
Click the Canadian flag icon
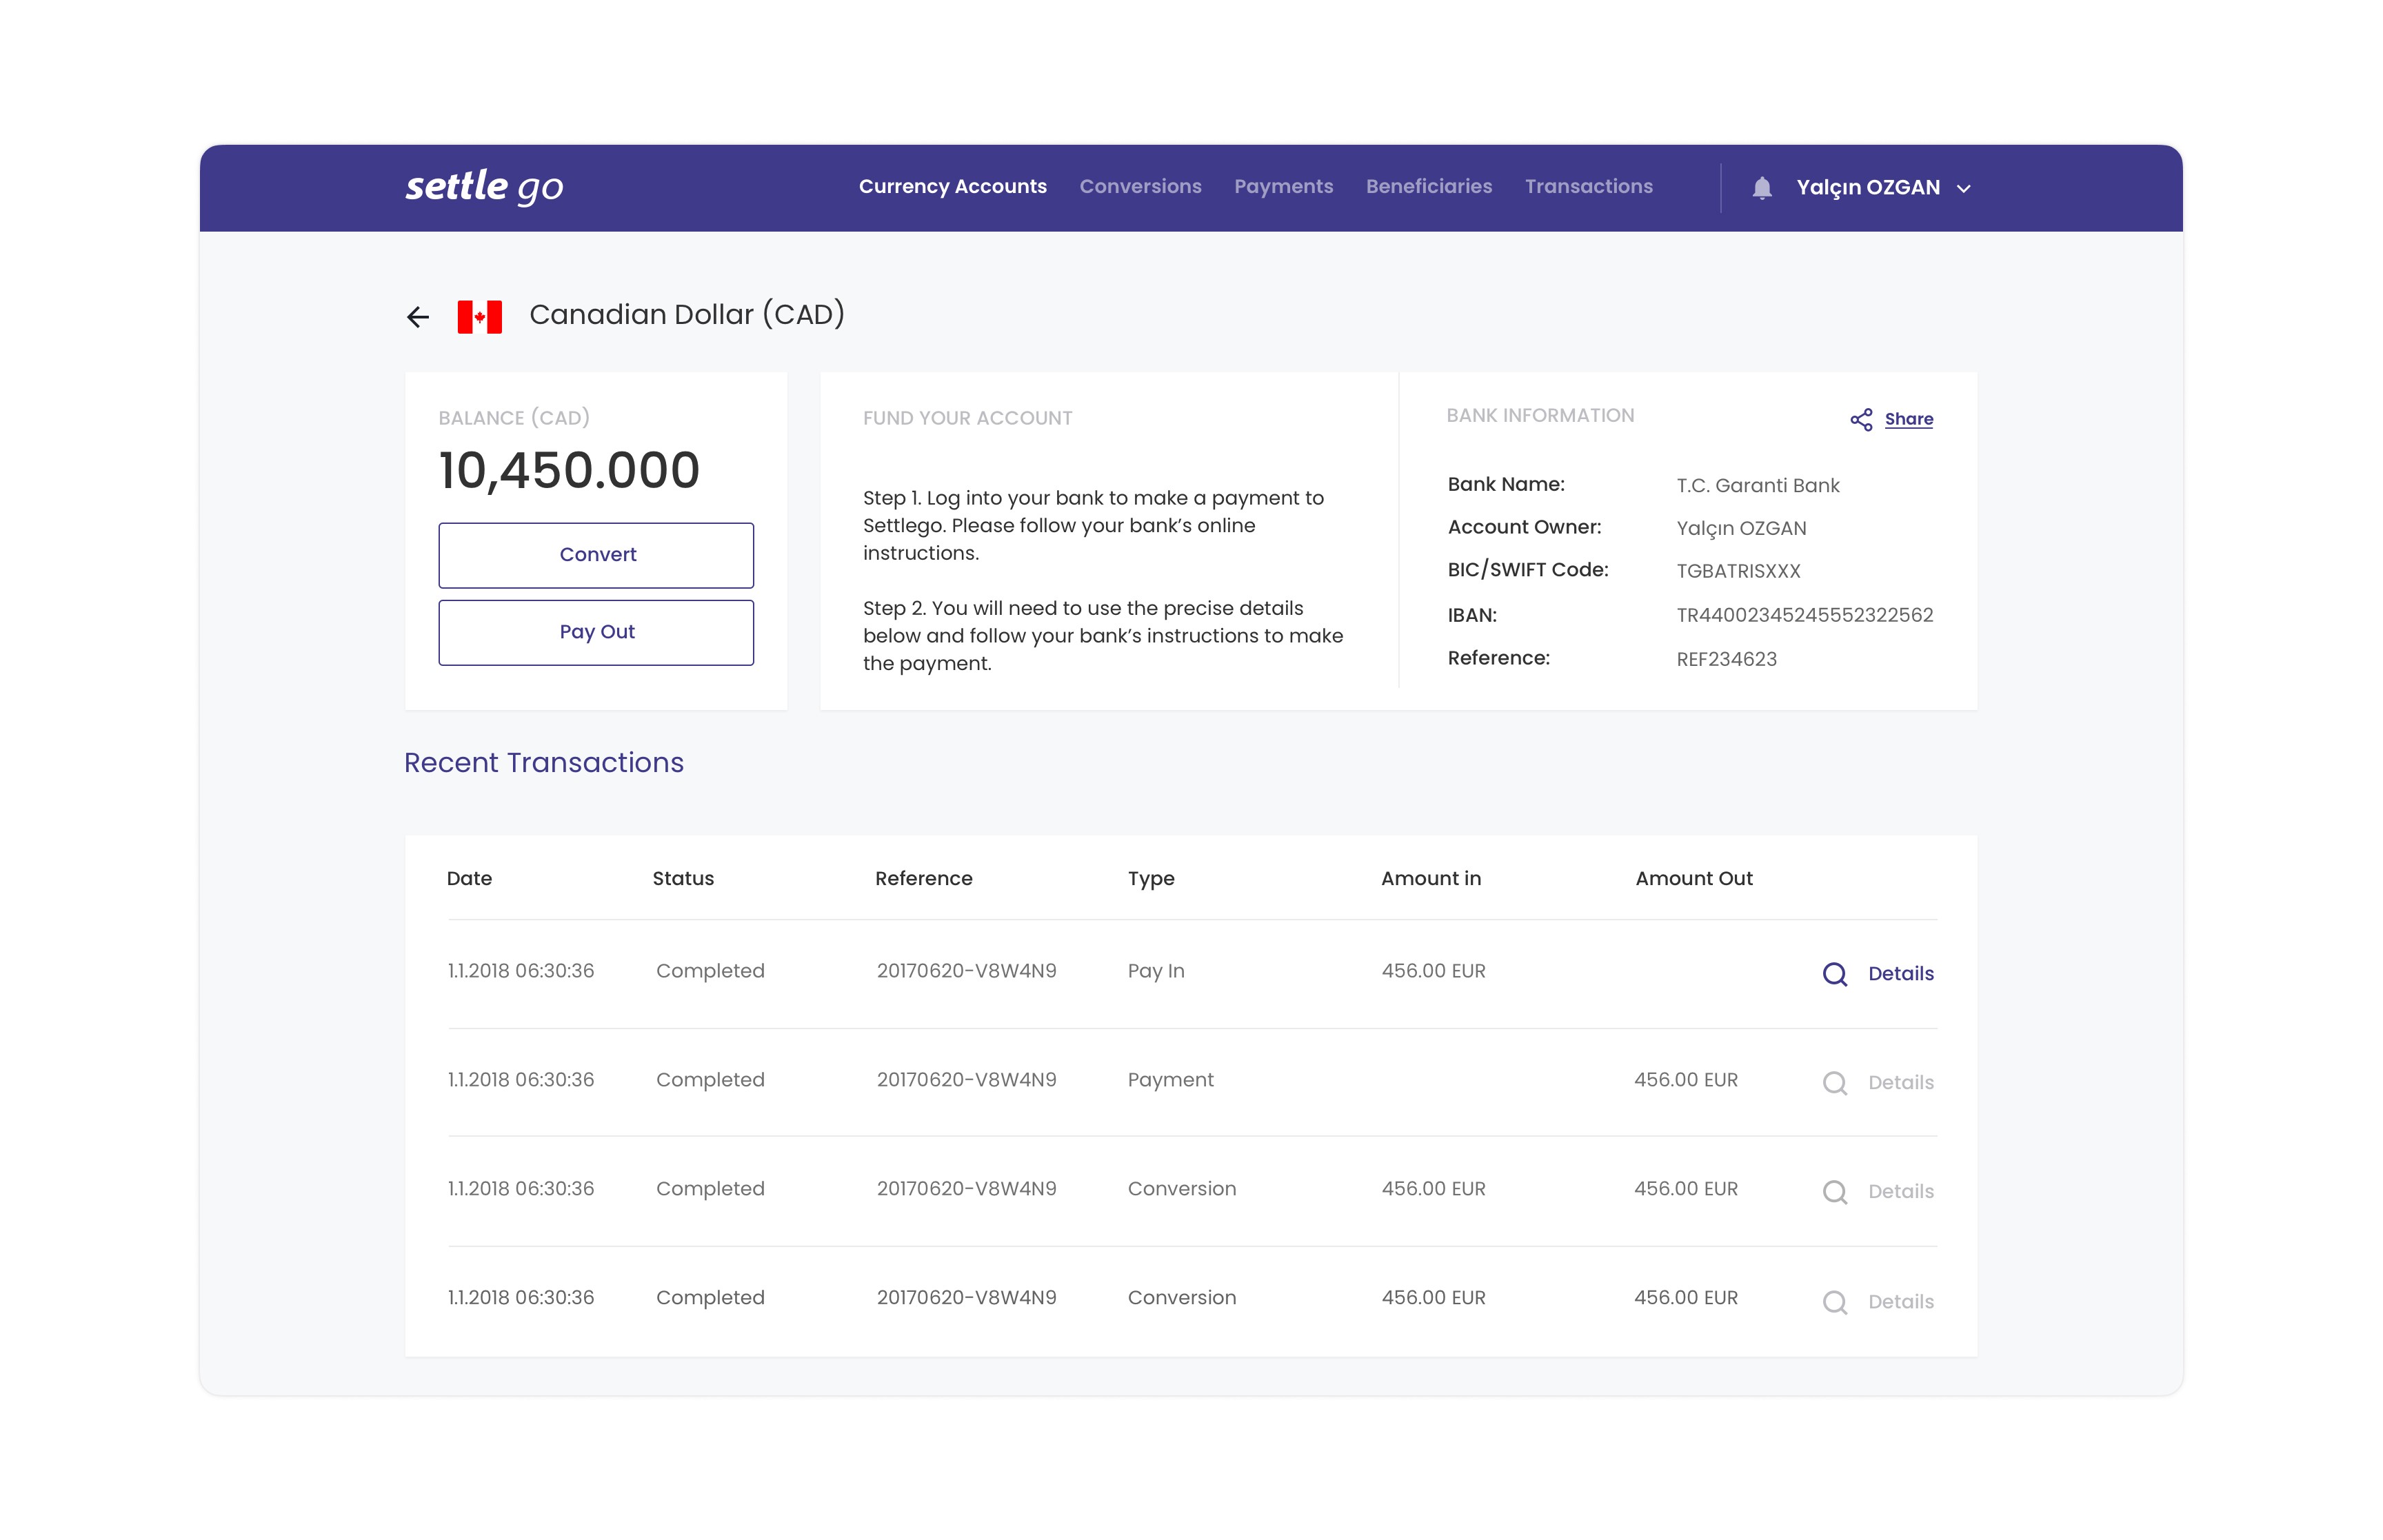(479, 317)
